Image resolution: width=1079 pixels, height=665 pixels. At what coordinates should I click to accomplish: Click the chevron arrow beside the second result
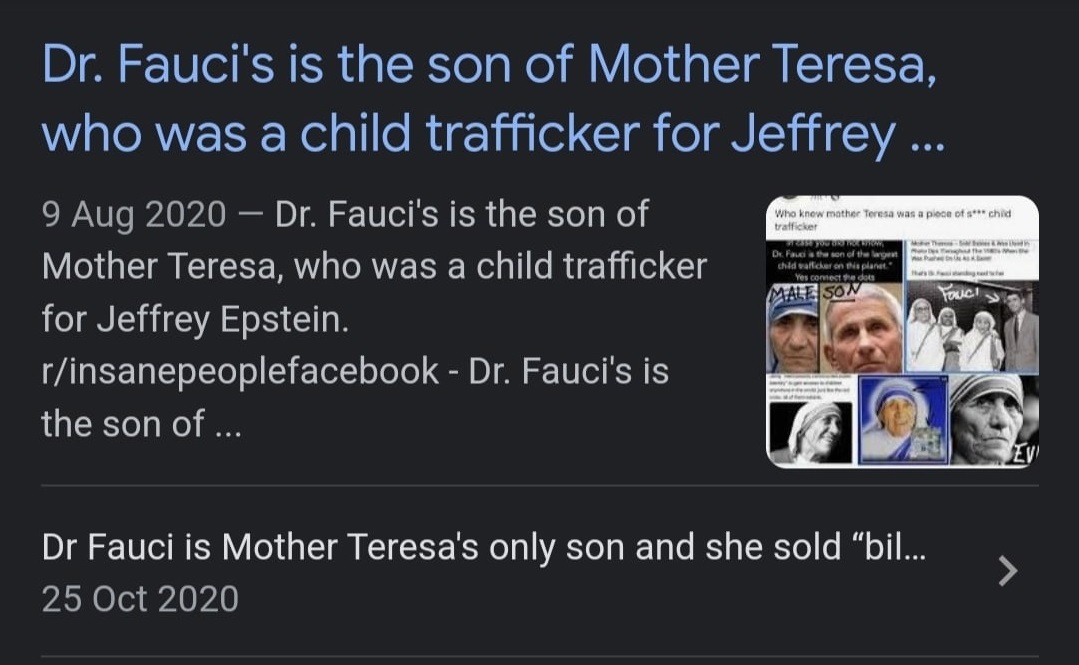1008,570
